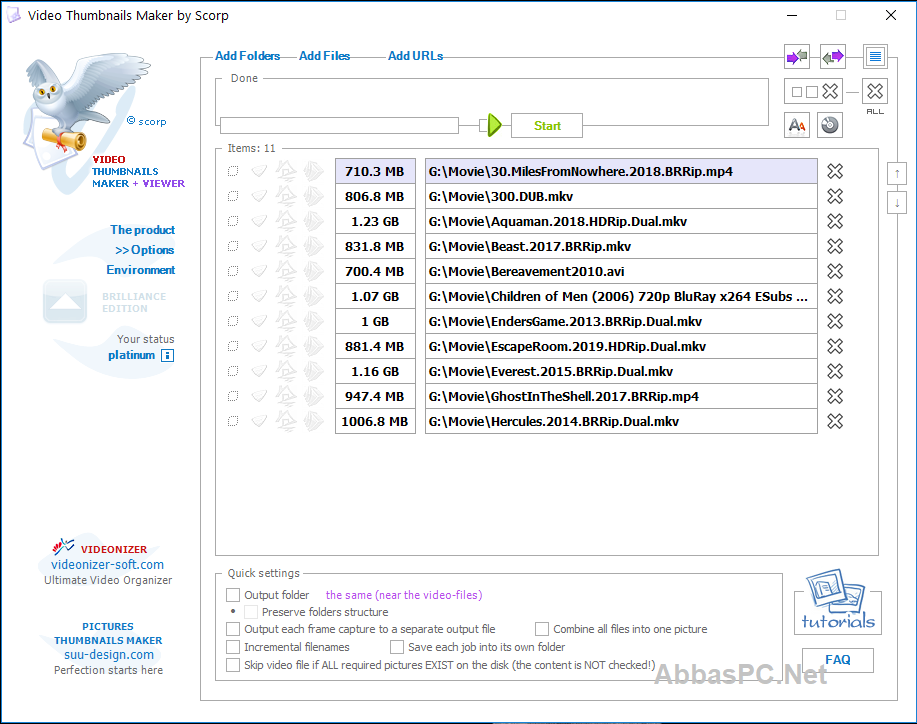Open Add Files tab

point(325,56)
